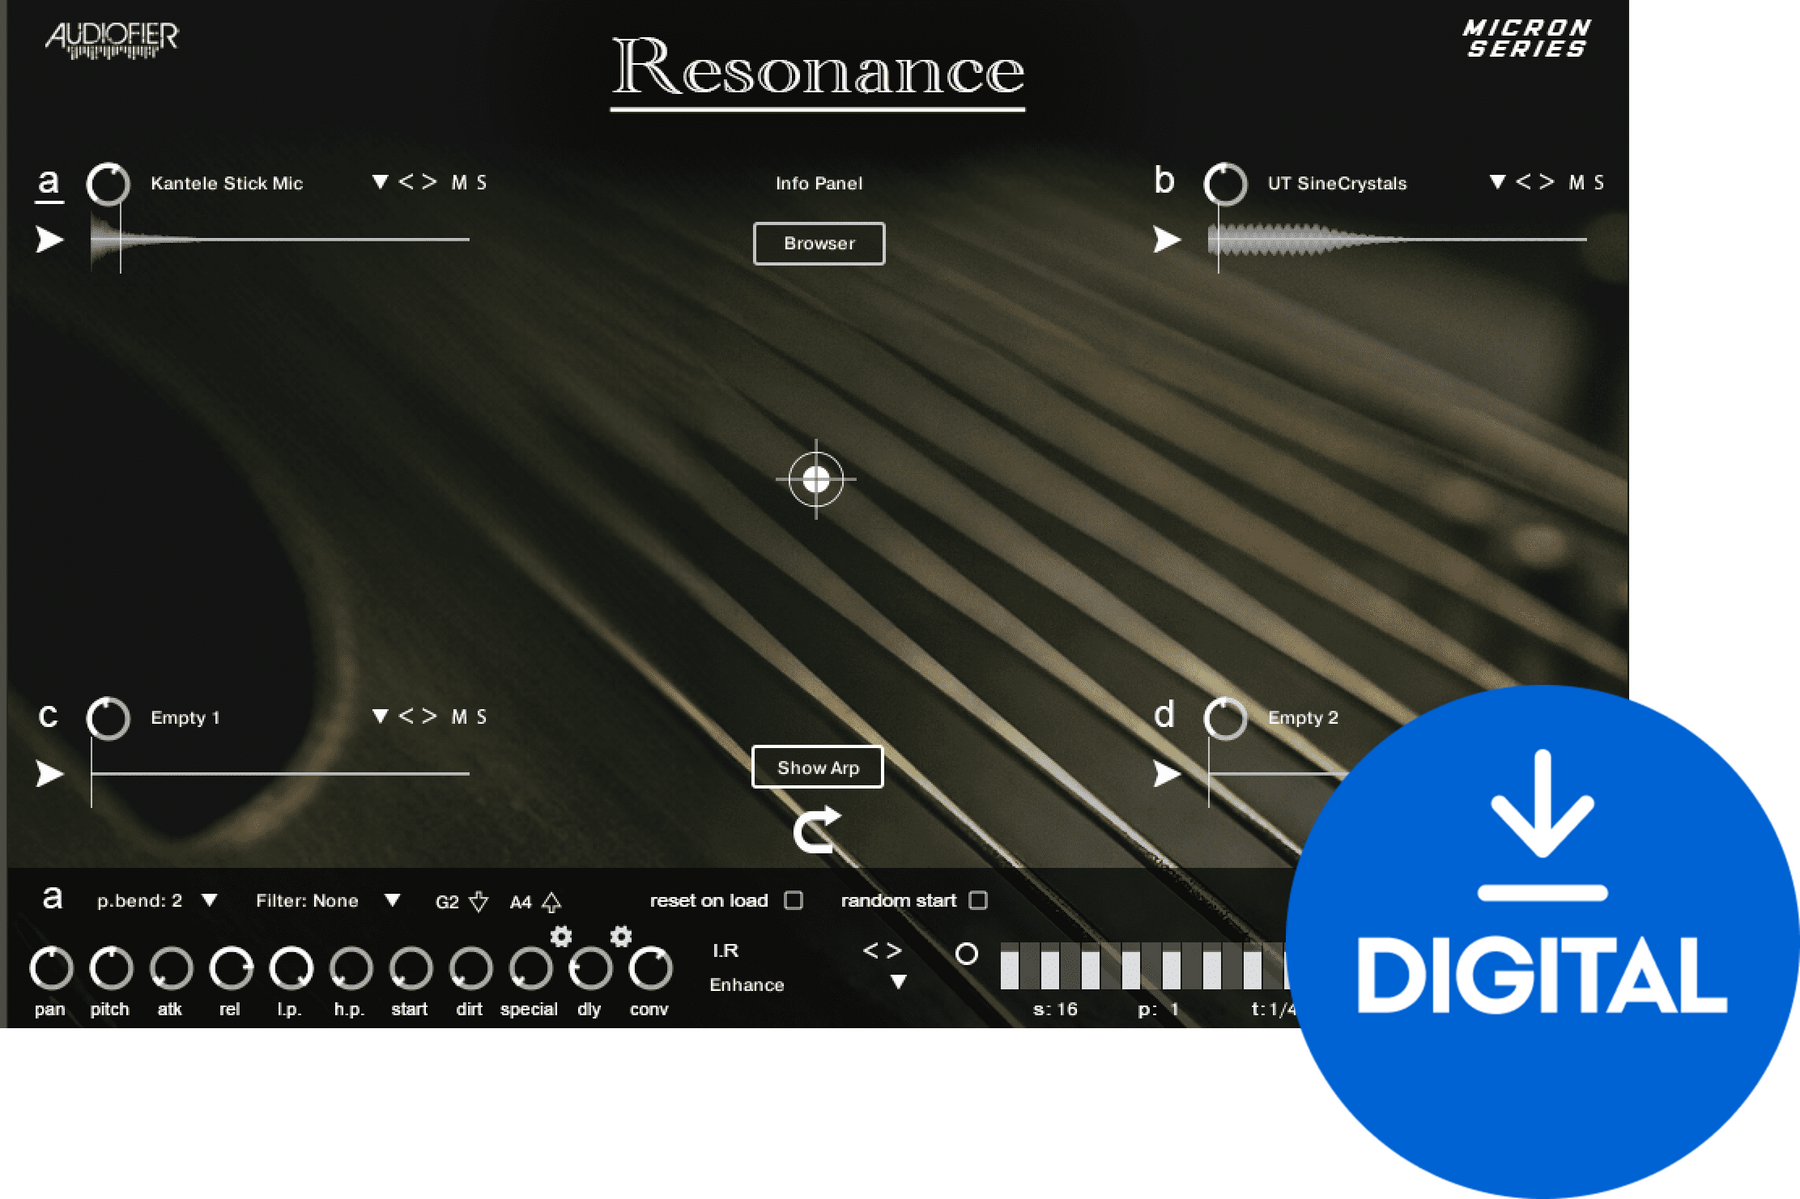Image resolution: width=1800 pixels, height=1199 pixels.
Task: Click the layer b waveform display
Action: 1397,240
